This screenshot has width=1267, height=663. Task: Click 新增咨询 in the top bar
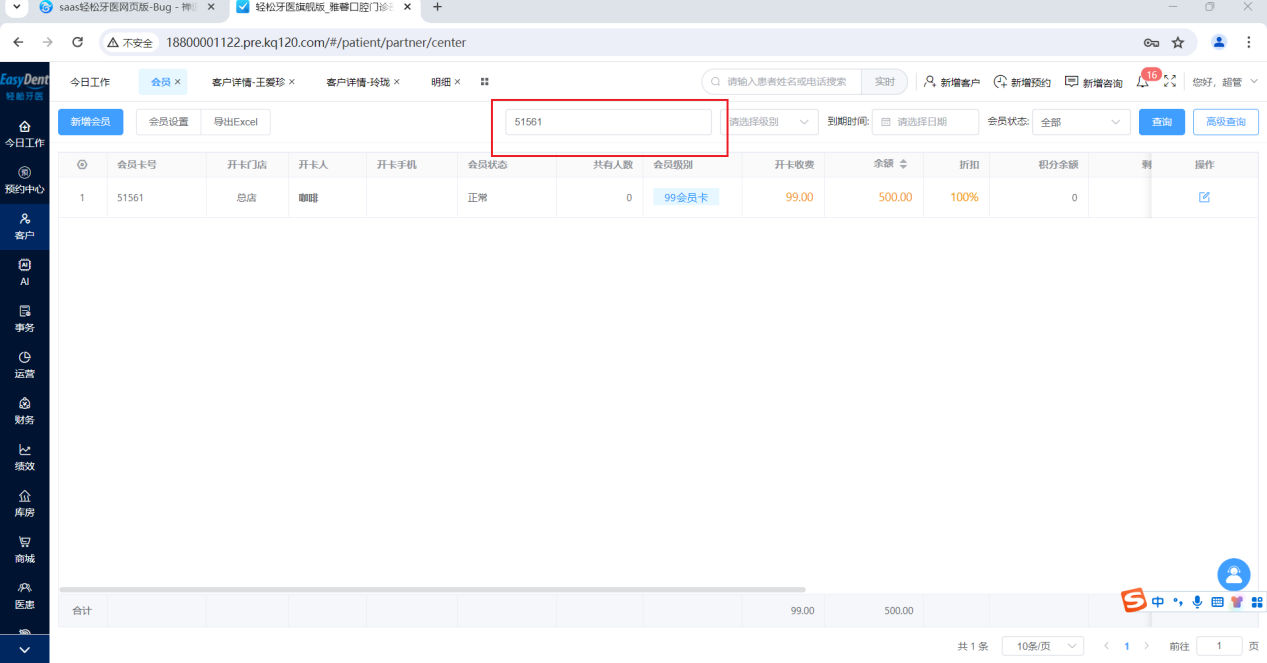point(1093,82)
